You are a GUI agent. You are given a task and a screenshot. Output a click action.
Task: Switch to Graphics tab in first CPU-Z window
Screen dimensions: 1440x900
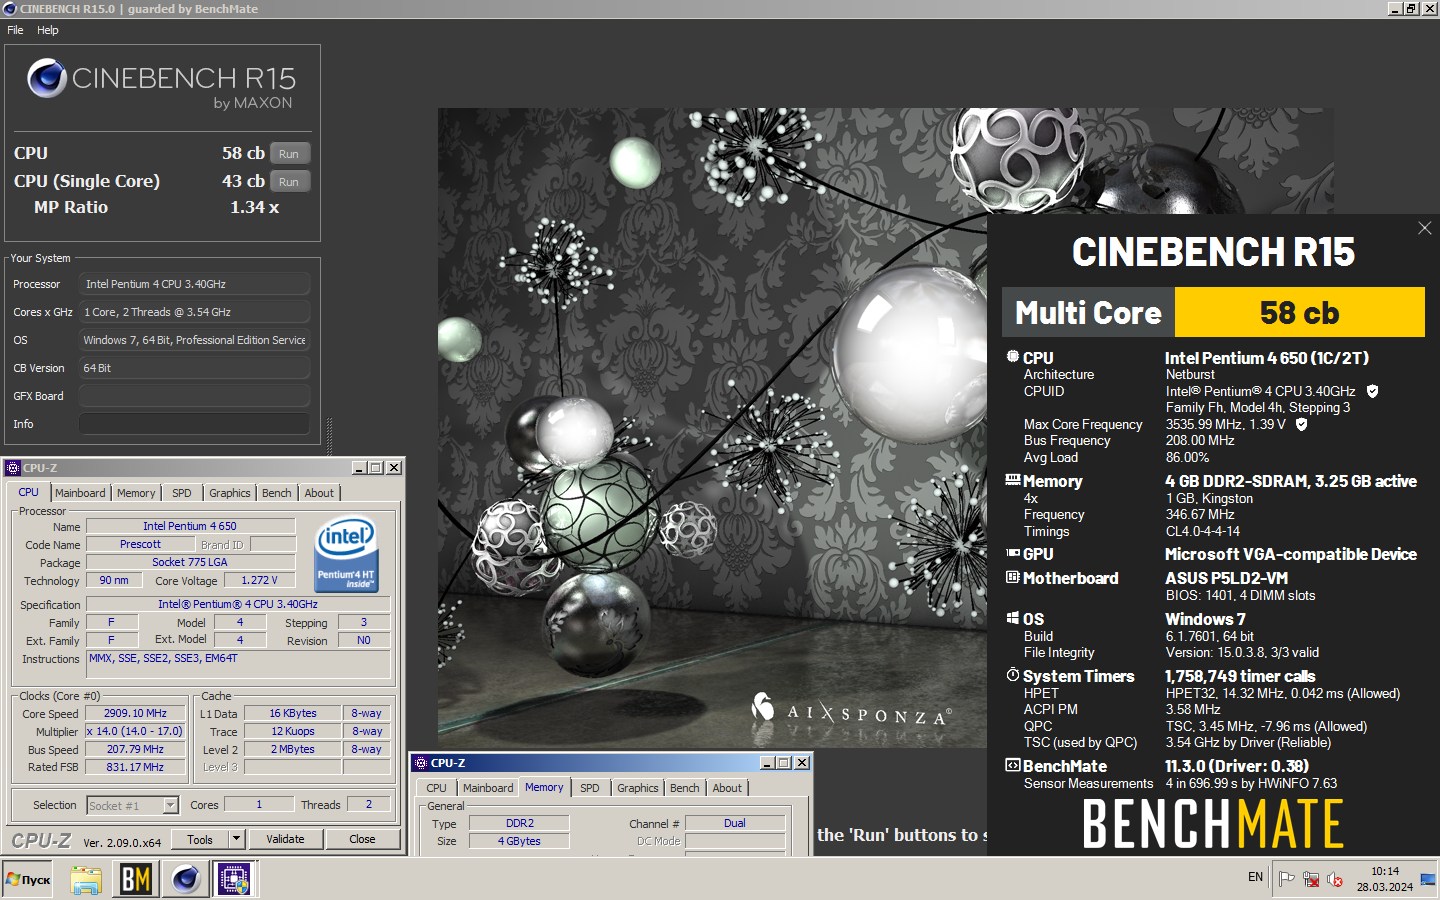pos(229,493)
